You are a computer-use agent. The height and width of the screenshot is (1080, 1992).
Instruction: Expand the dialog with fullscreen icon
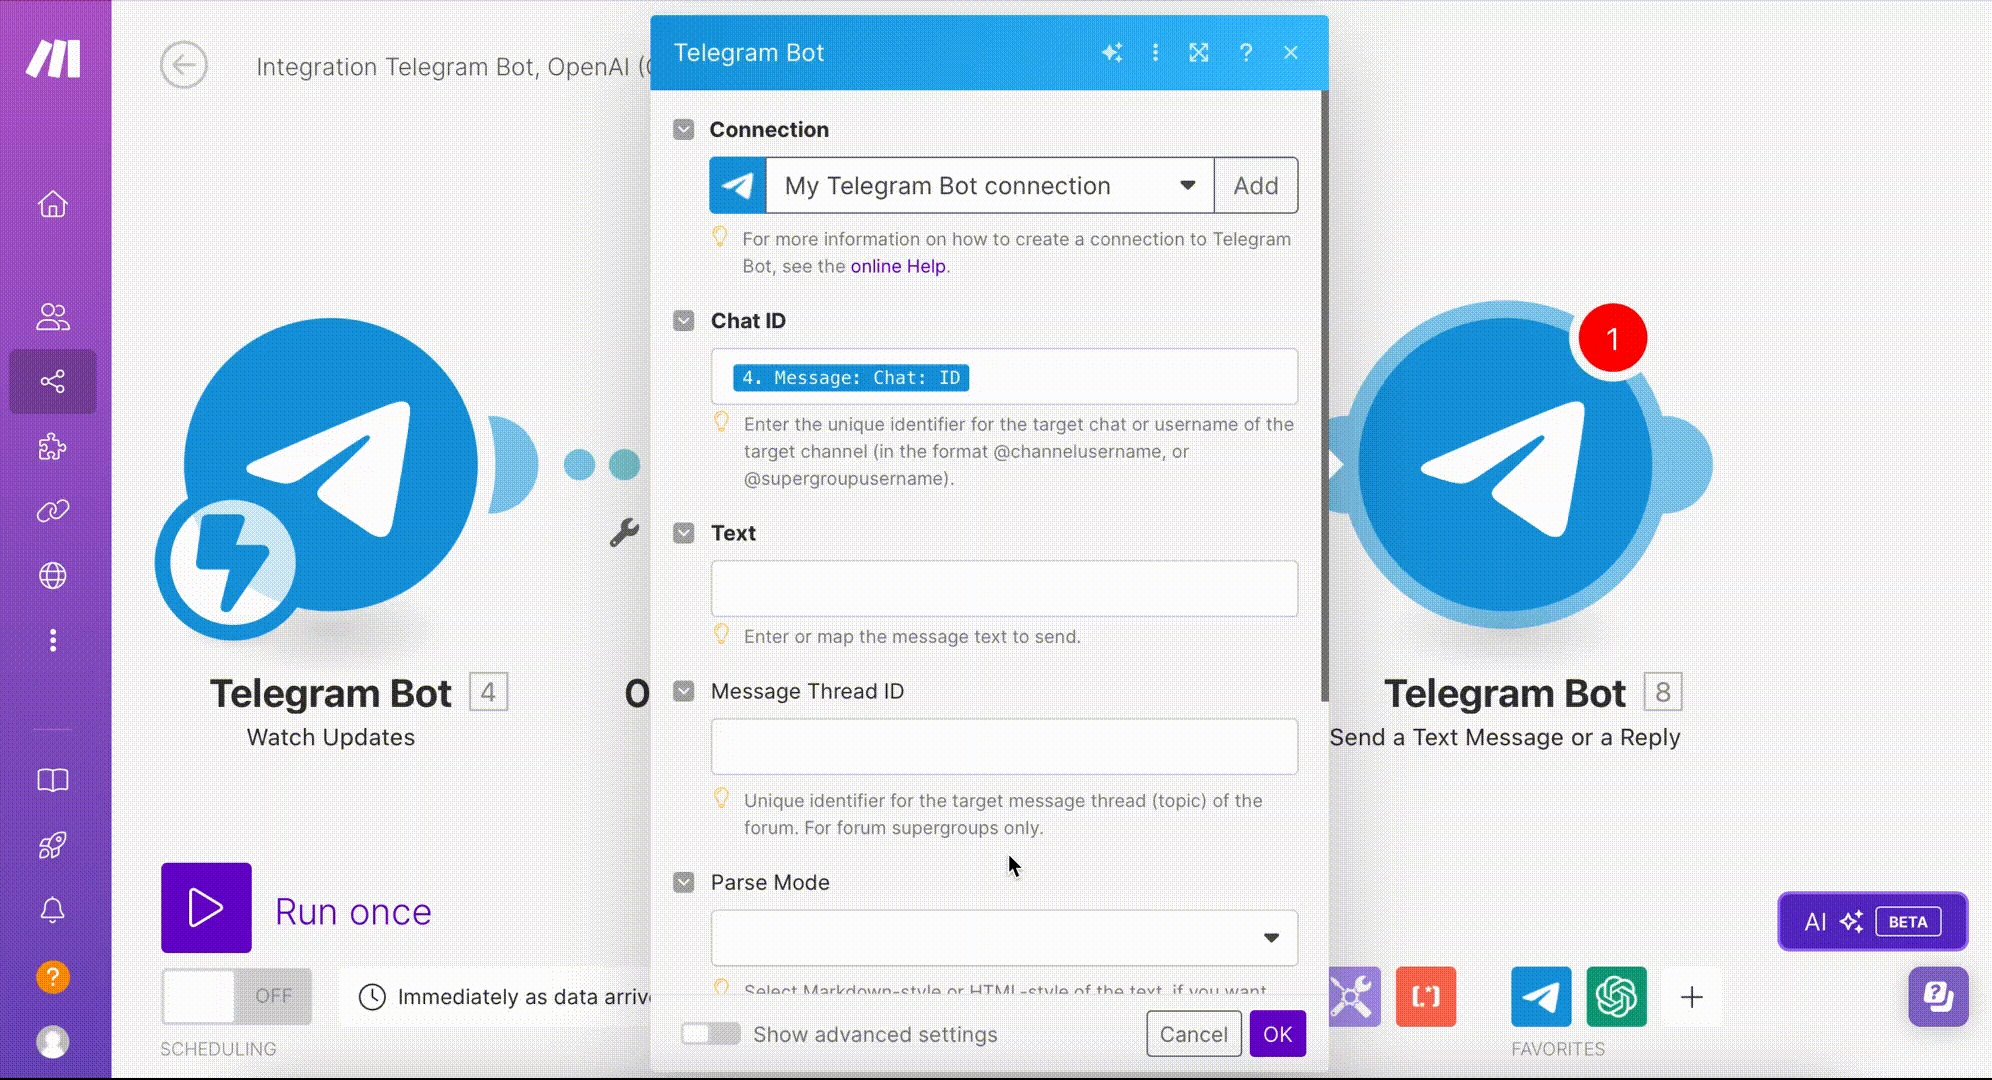click(x=1199, y=53)
